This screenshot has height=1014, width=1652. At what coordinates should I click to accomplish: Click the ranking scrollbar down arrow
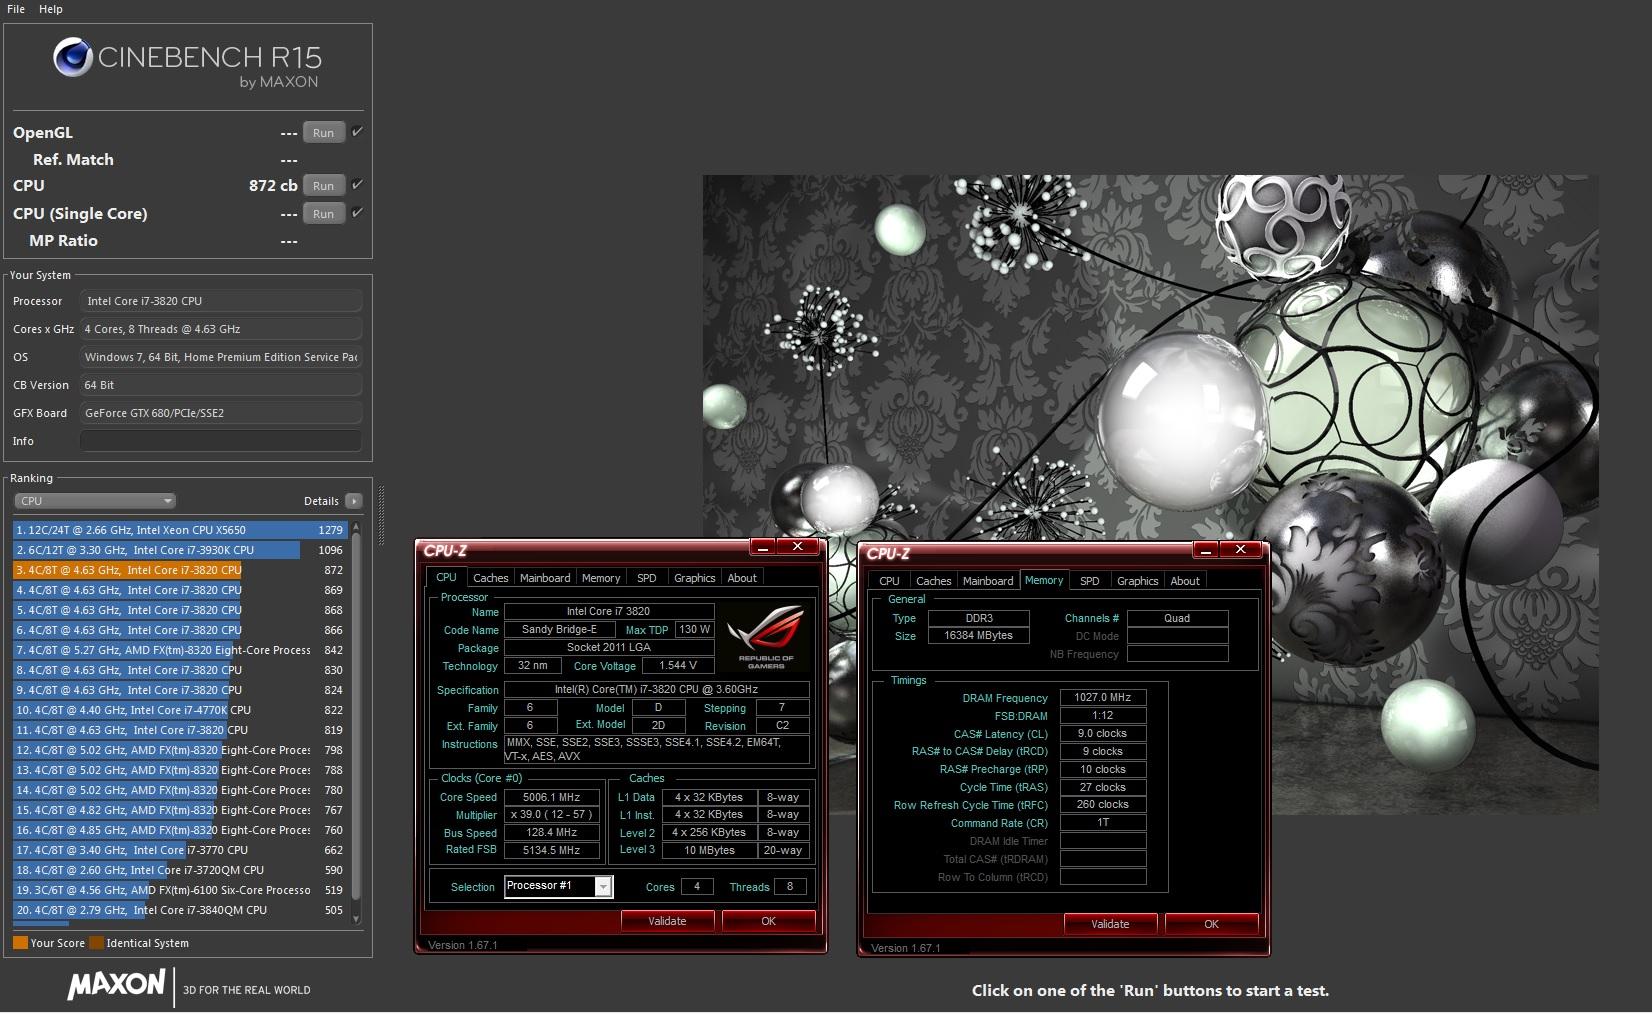356,919
